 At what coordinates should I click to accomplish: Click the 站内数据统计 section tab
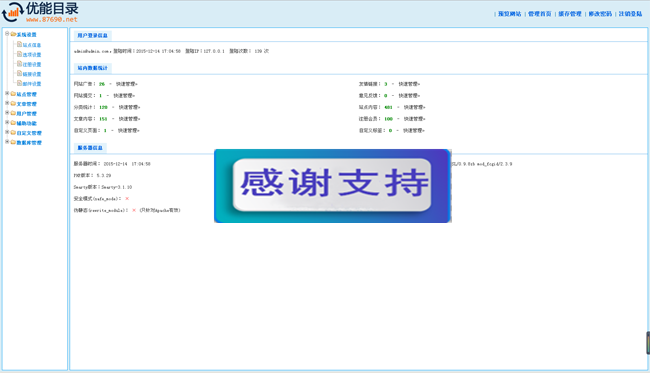coord(92,68)
